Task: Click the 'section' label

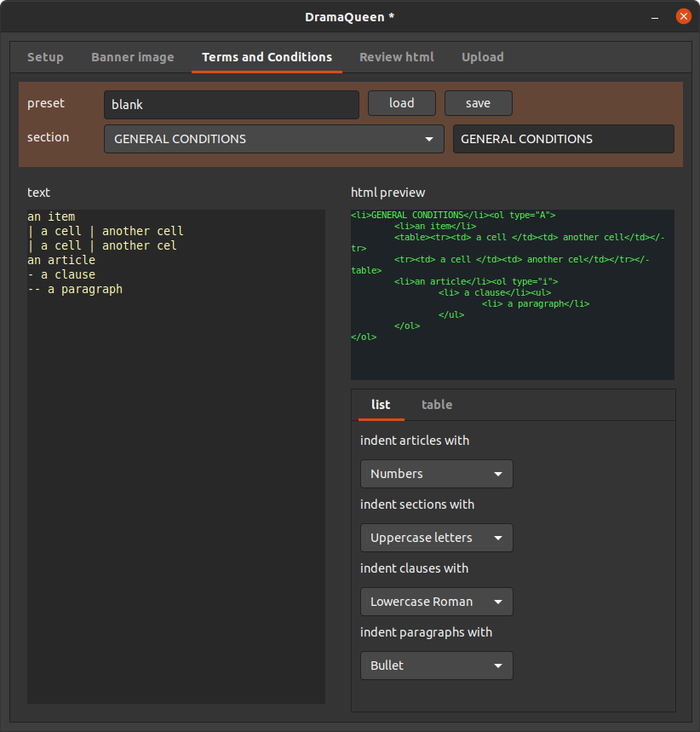Action: (48, 137)
